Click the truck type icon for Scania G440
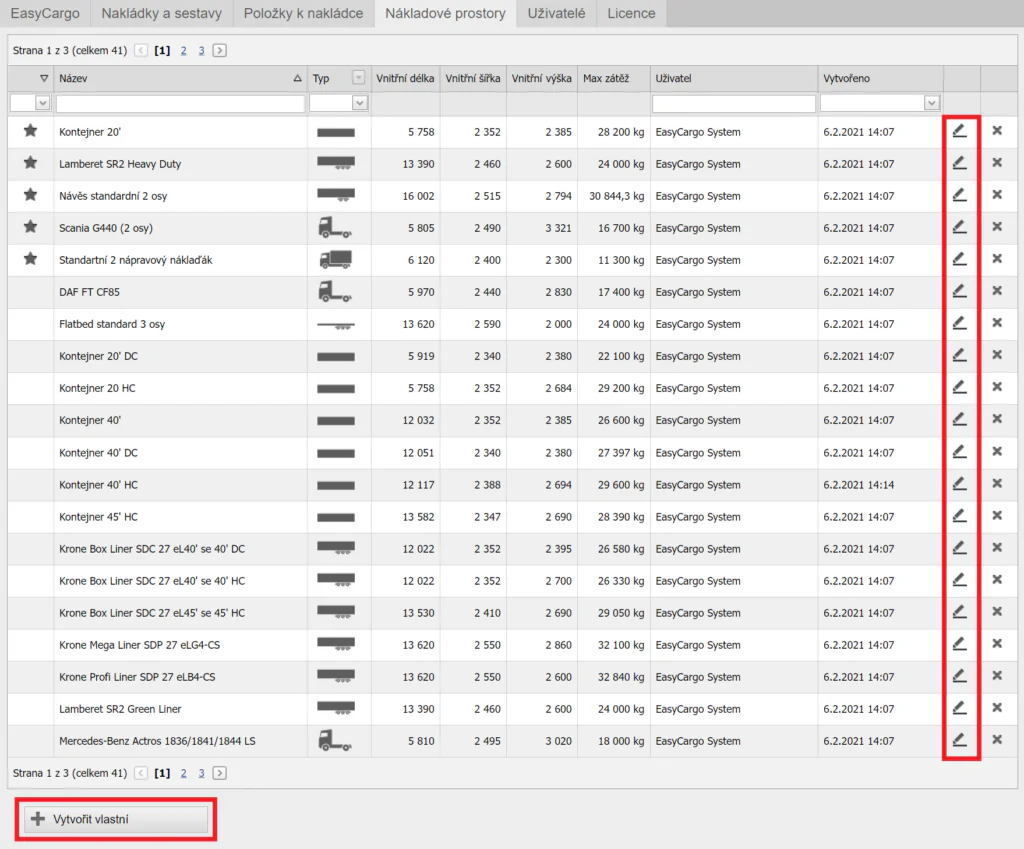 pos(335,227)
